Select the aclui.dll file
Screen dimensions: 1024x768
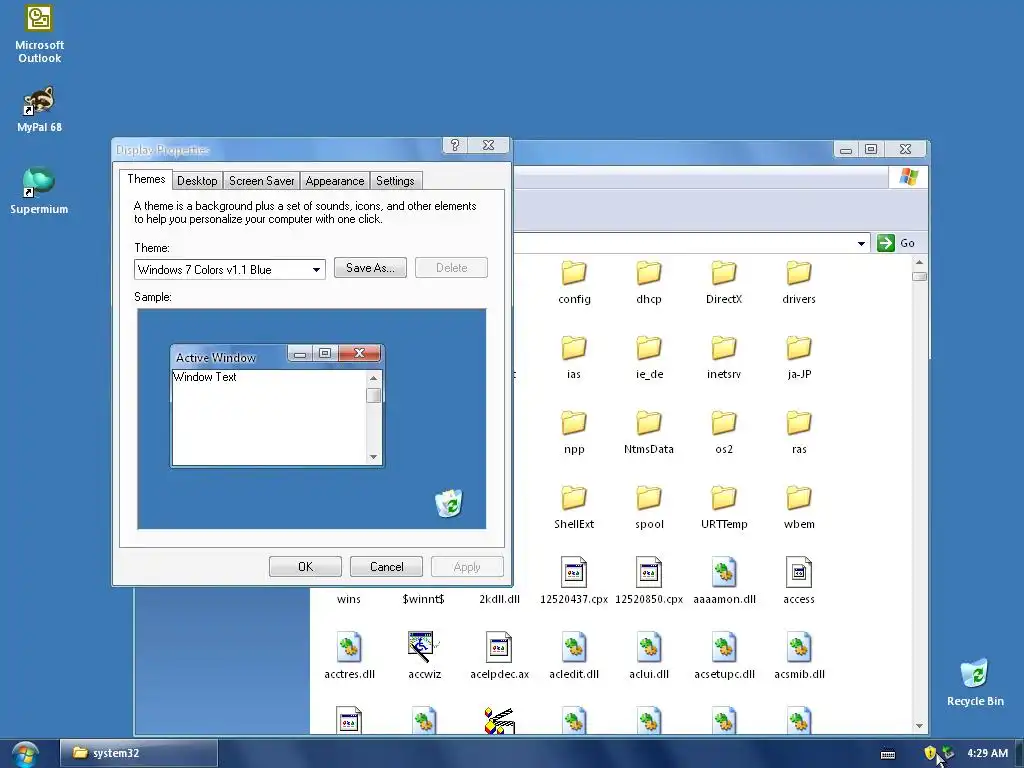pos(648,656)
